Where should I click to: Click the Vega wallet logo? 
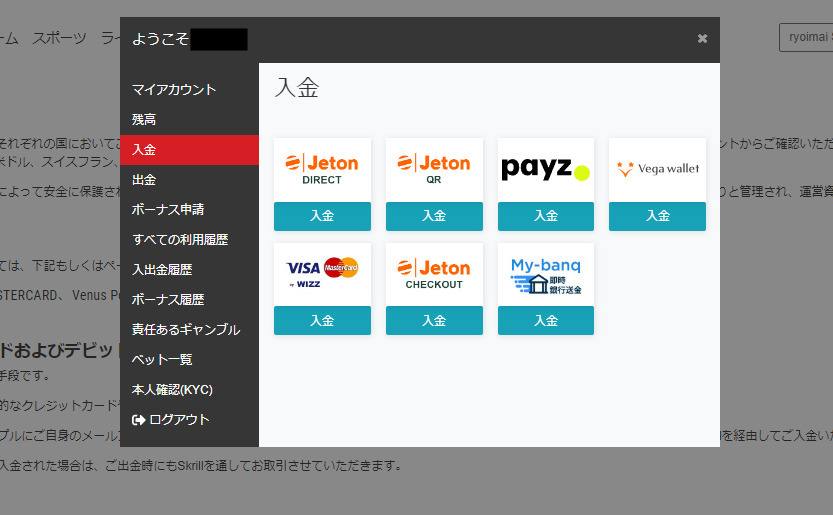(x=658, y=169)
